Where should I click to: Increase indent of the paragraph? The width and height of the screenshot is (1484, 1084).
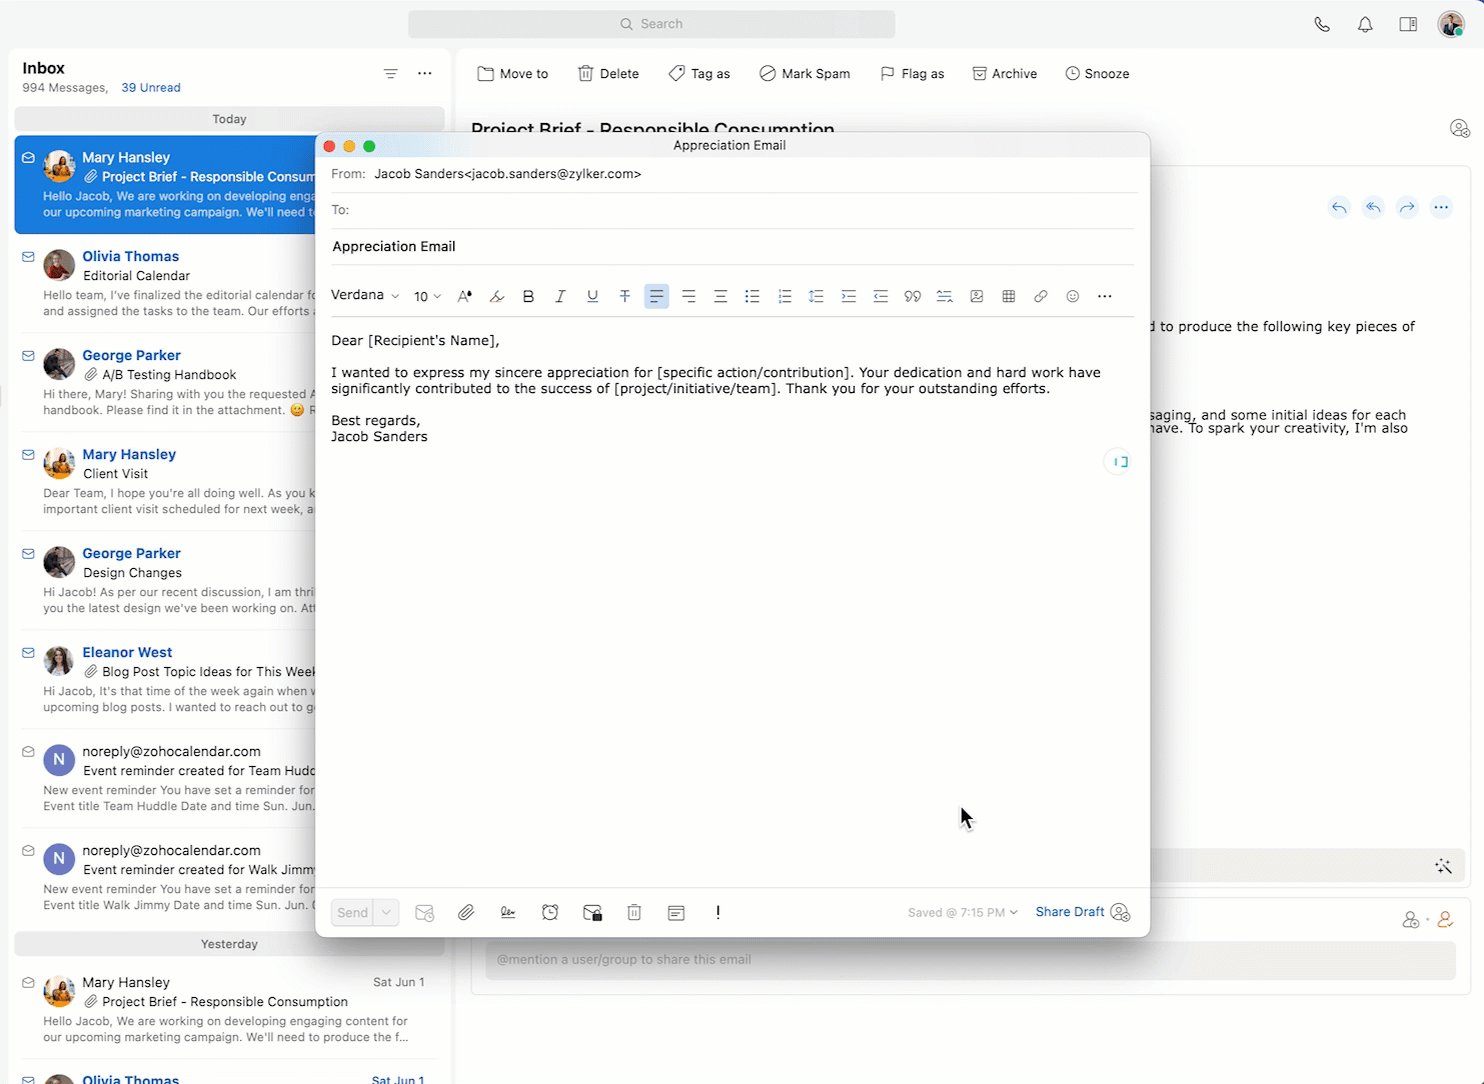click(849, 296)
